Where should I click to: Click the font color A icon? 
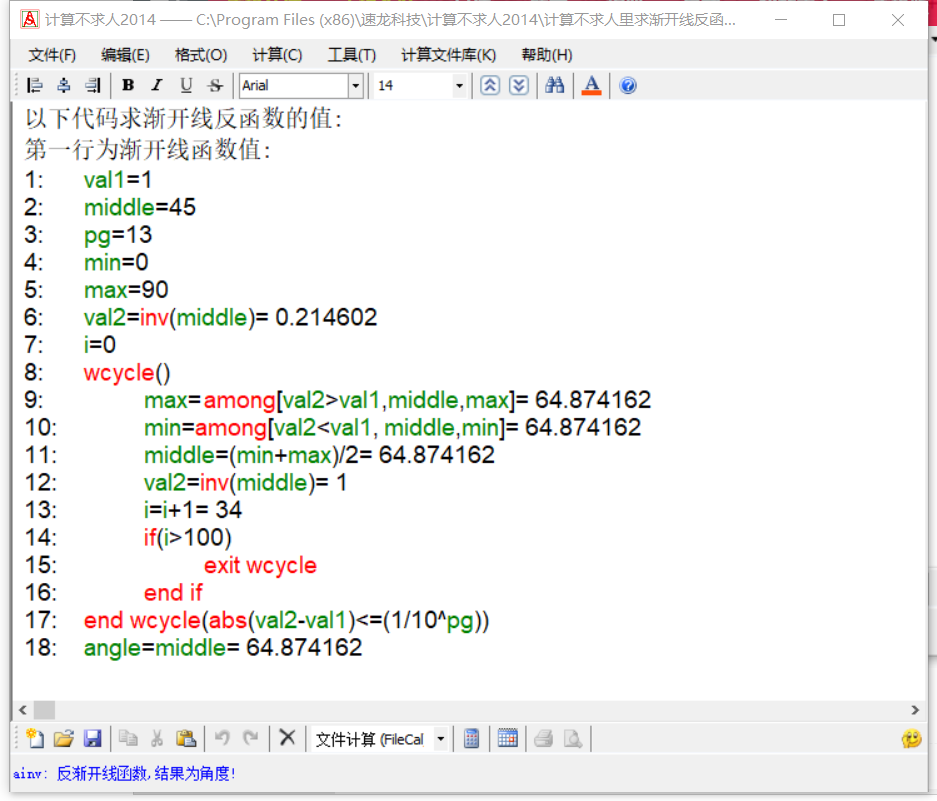592,85
